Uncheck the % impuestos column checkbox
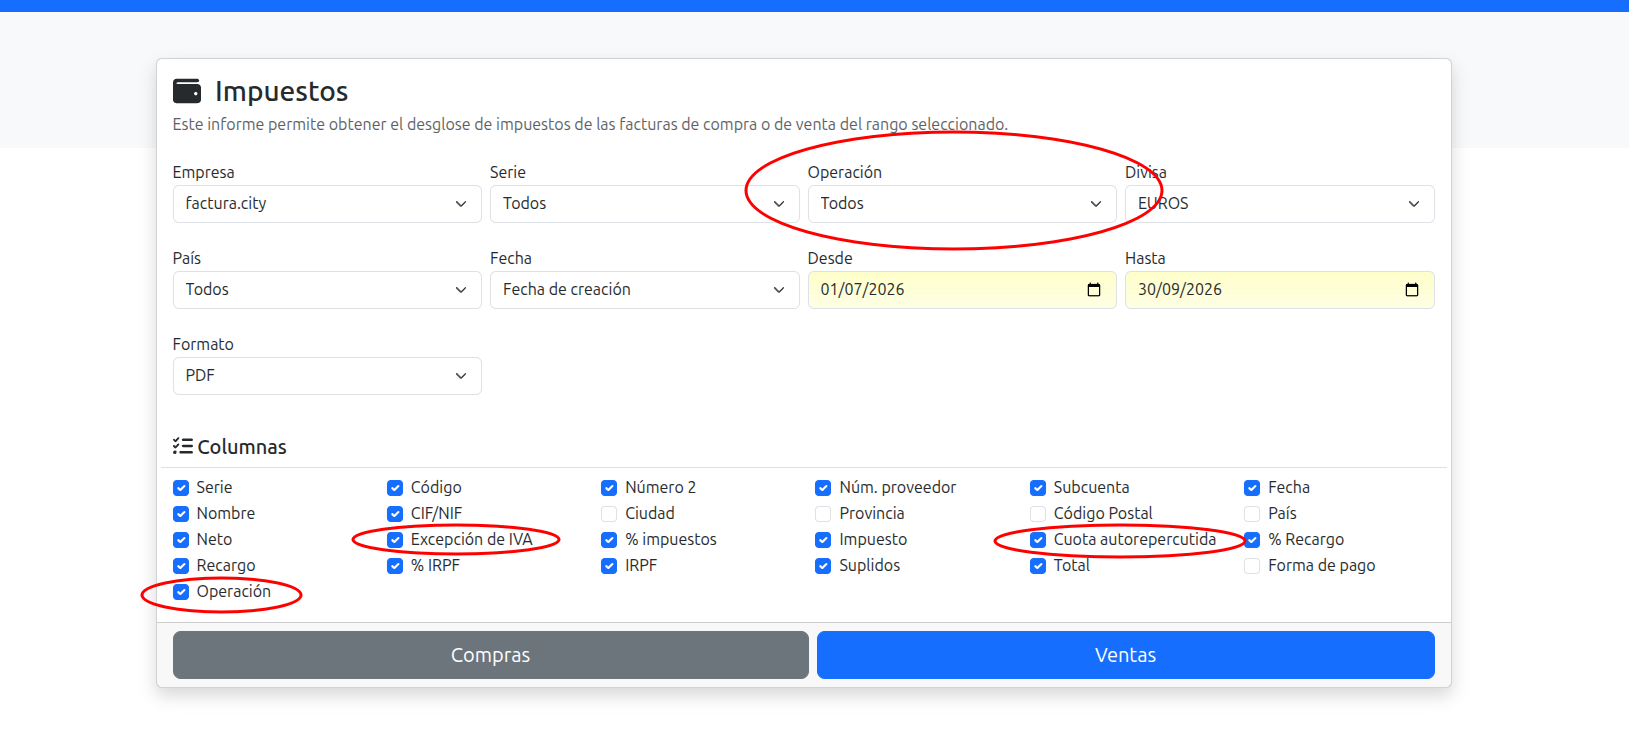 click(x=609, y=540)
